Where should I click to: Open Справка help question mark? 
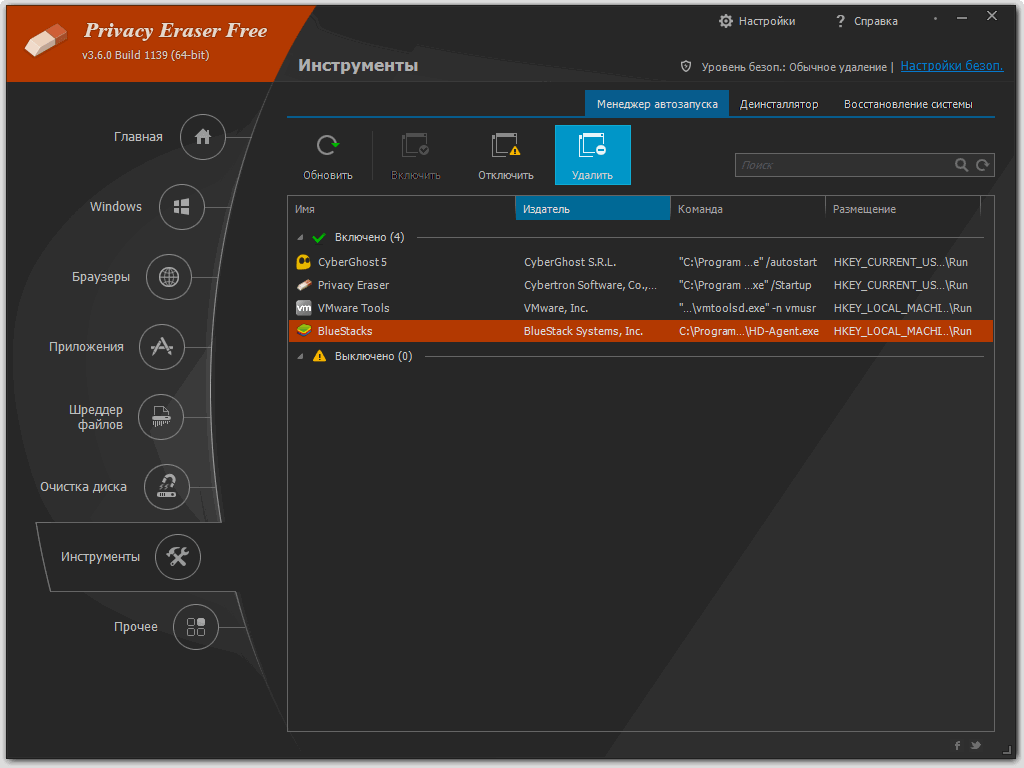click(x=866, y=21)
